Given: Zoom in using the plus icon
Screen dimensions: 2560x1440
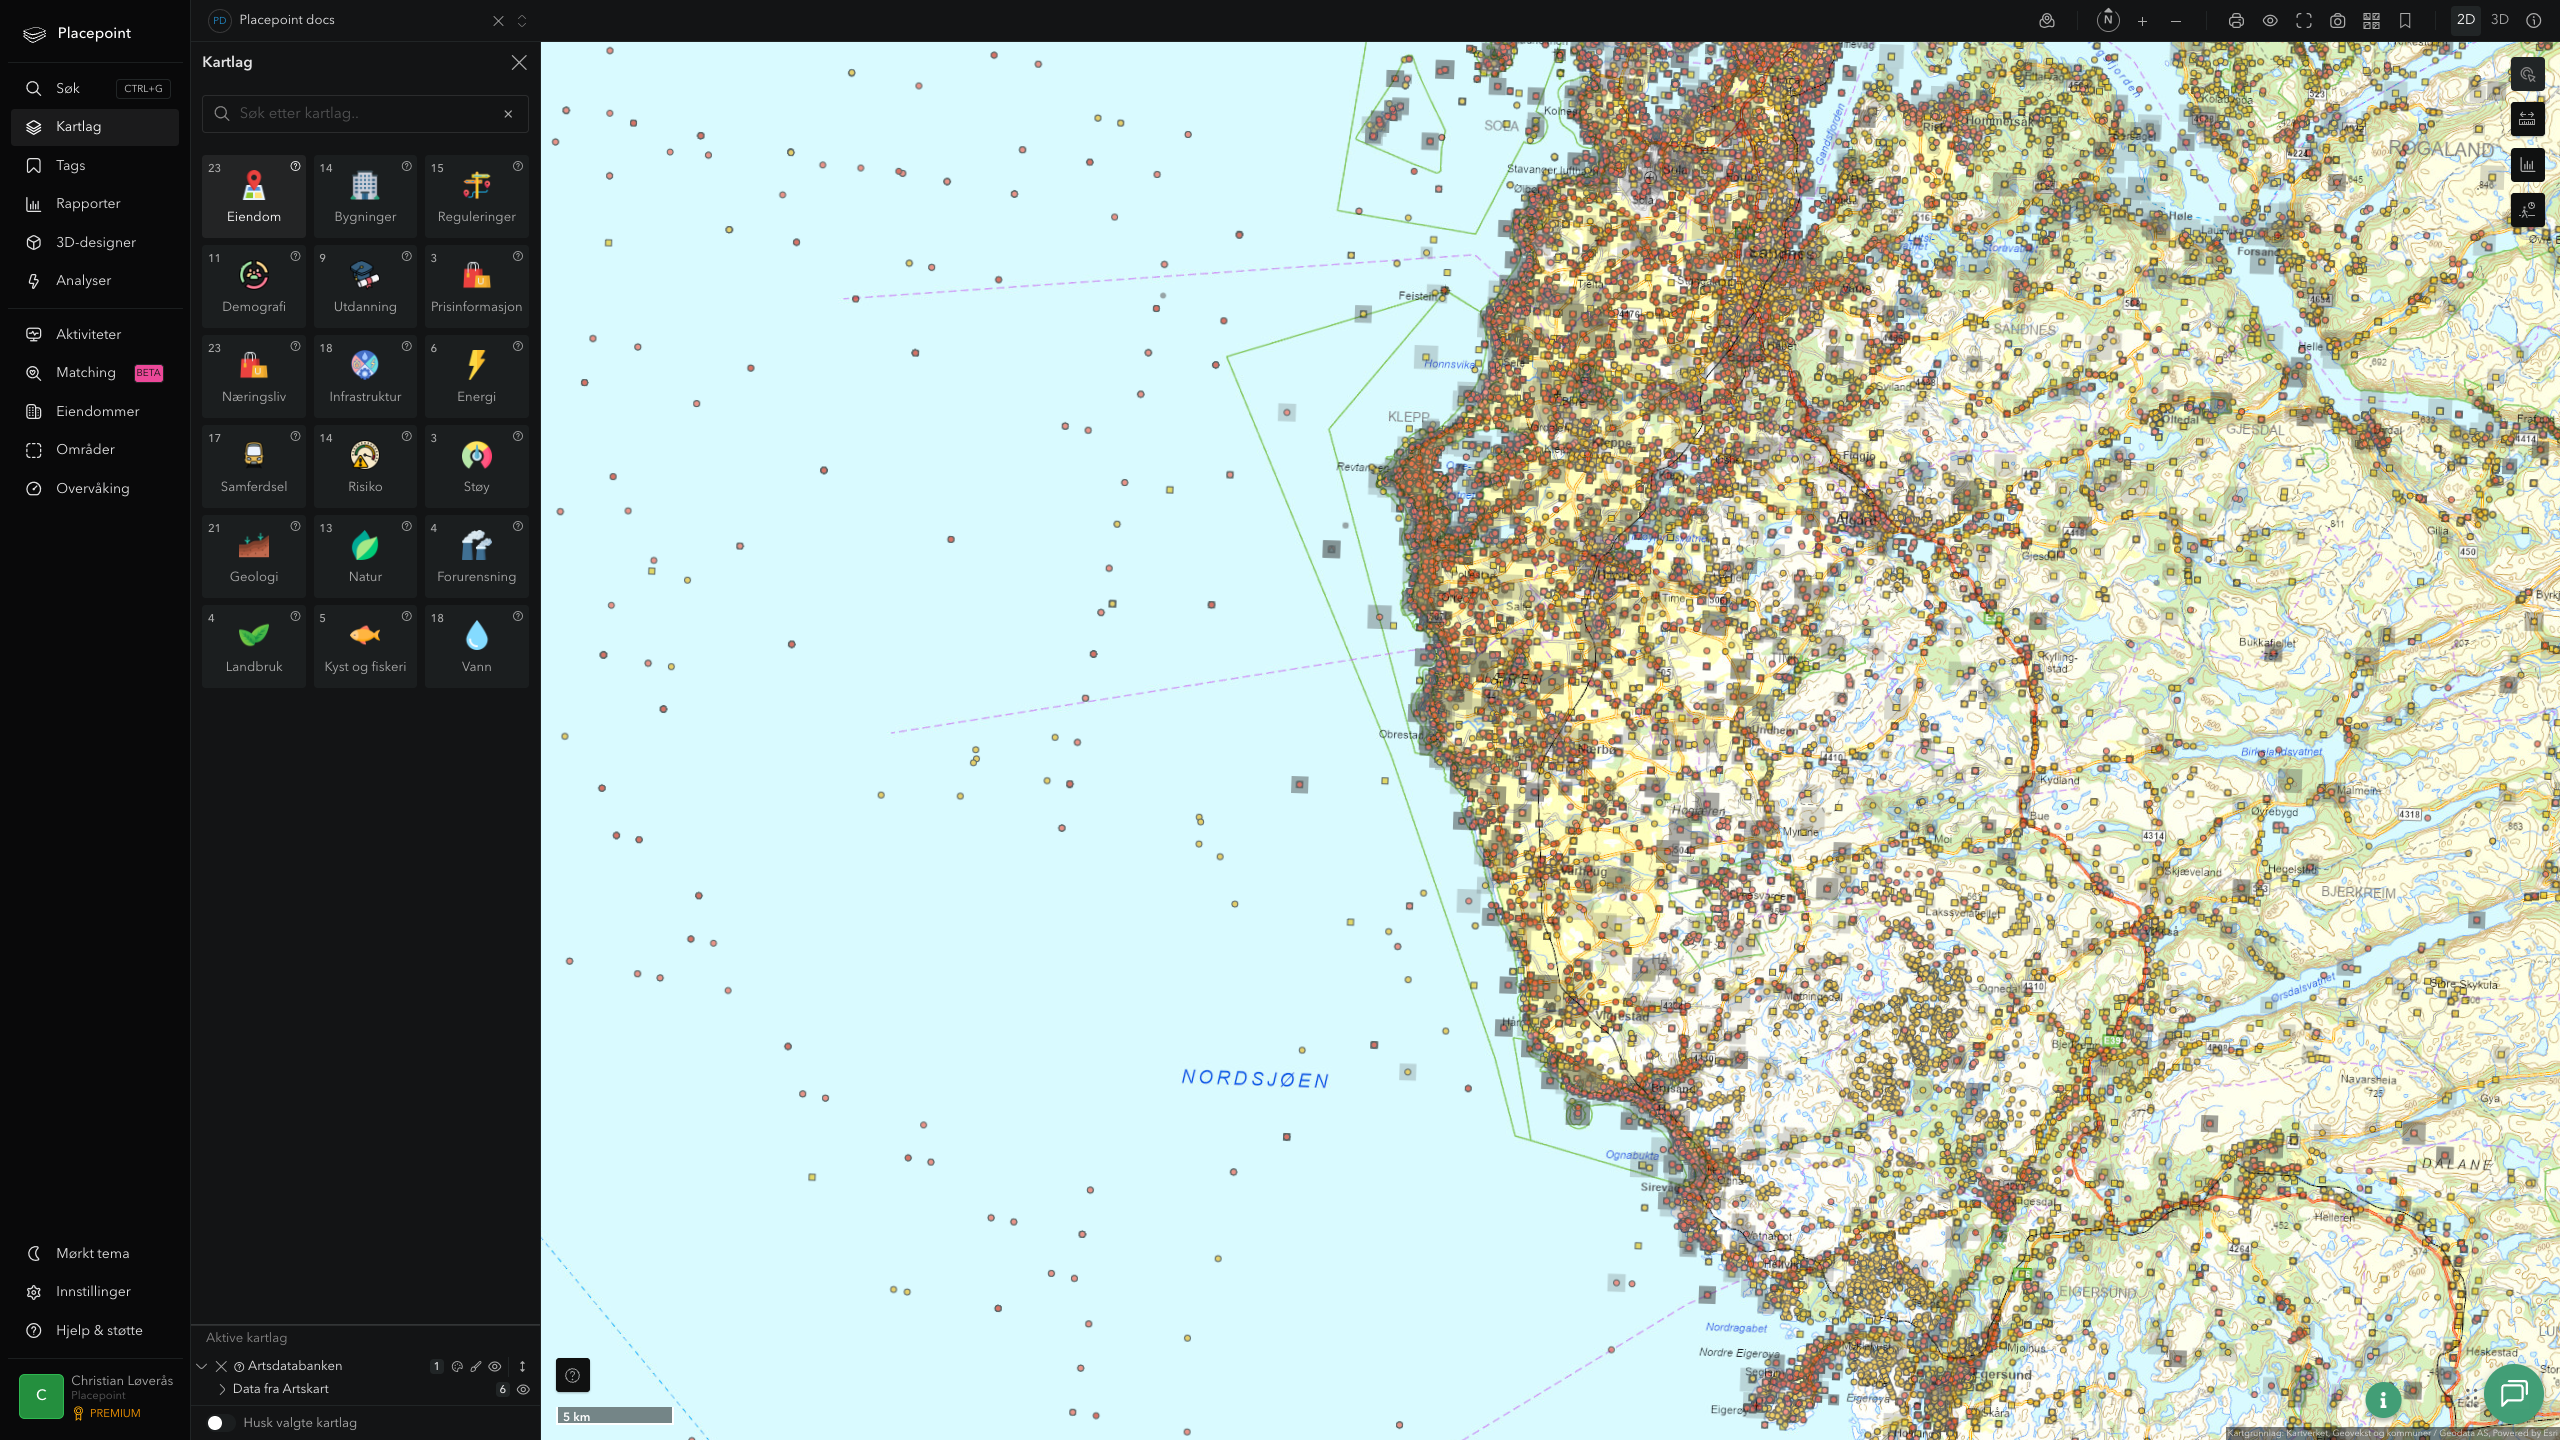Looking at the screenshot, I should (2142, 20).
